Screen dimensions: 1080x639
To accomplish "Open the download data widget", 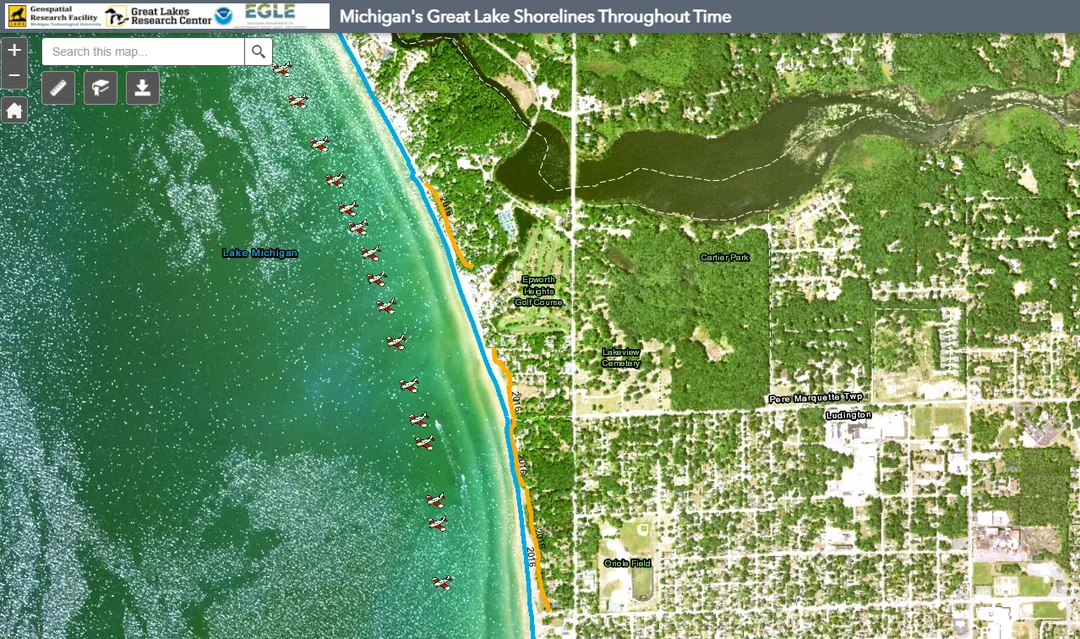I will click(x=143, y=87).
